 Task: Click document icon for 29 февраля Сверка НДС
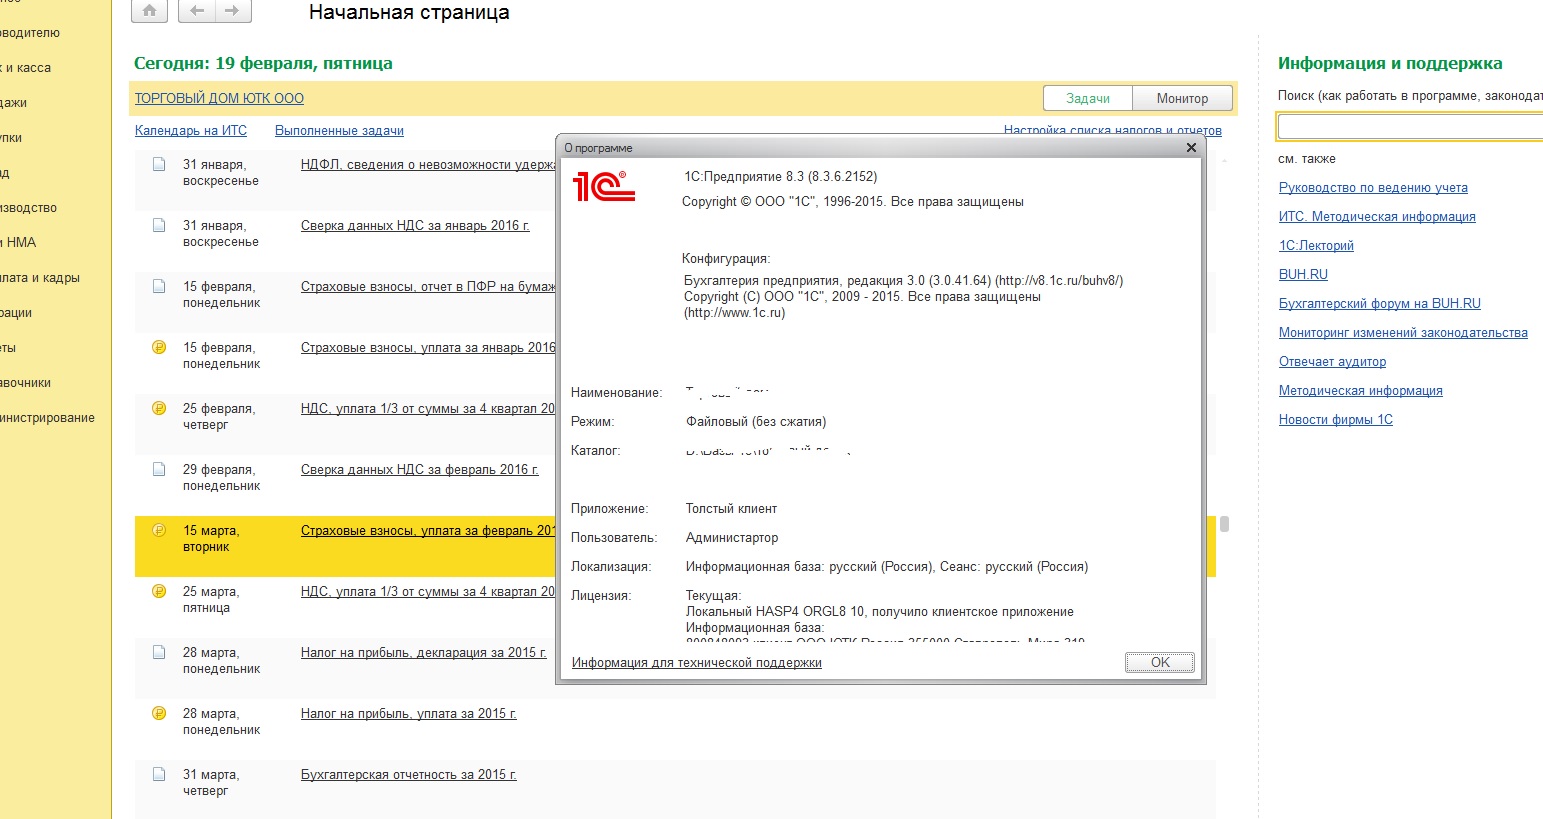(x=159, y=469)
